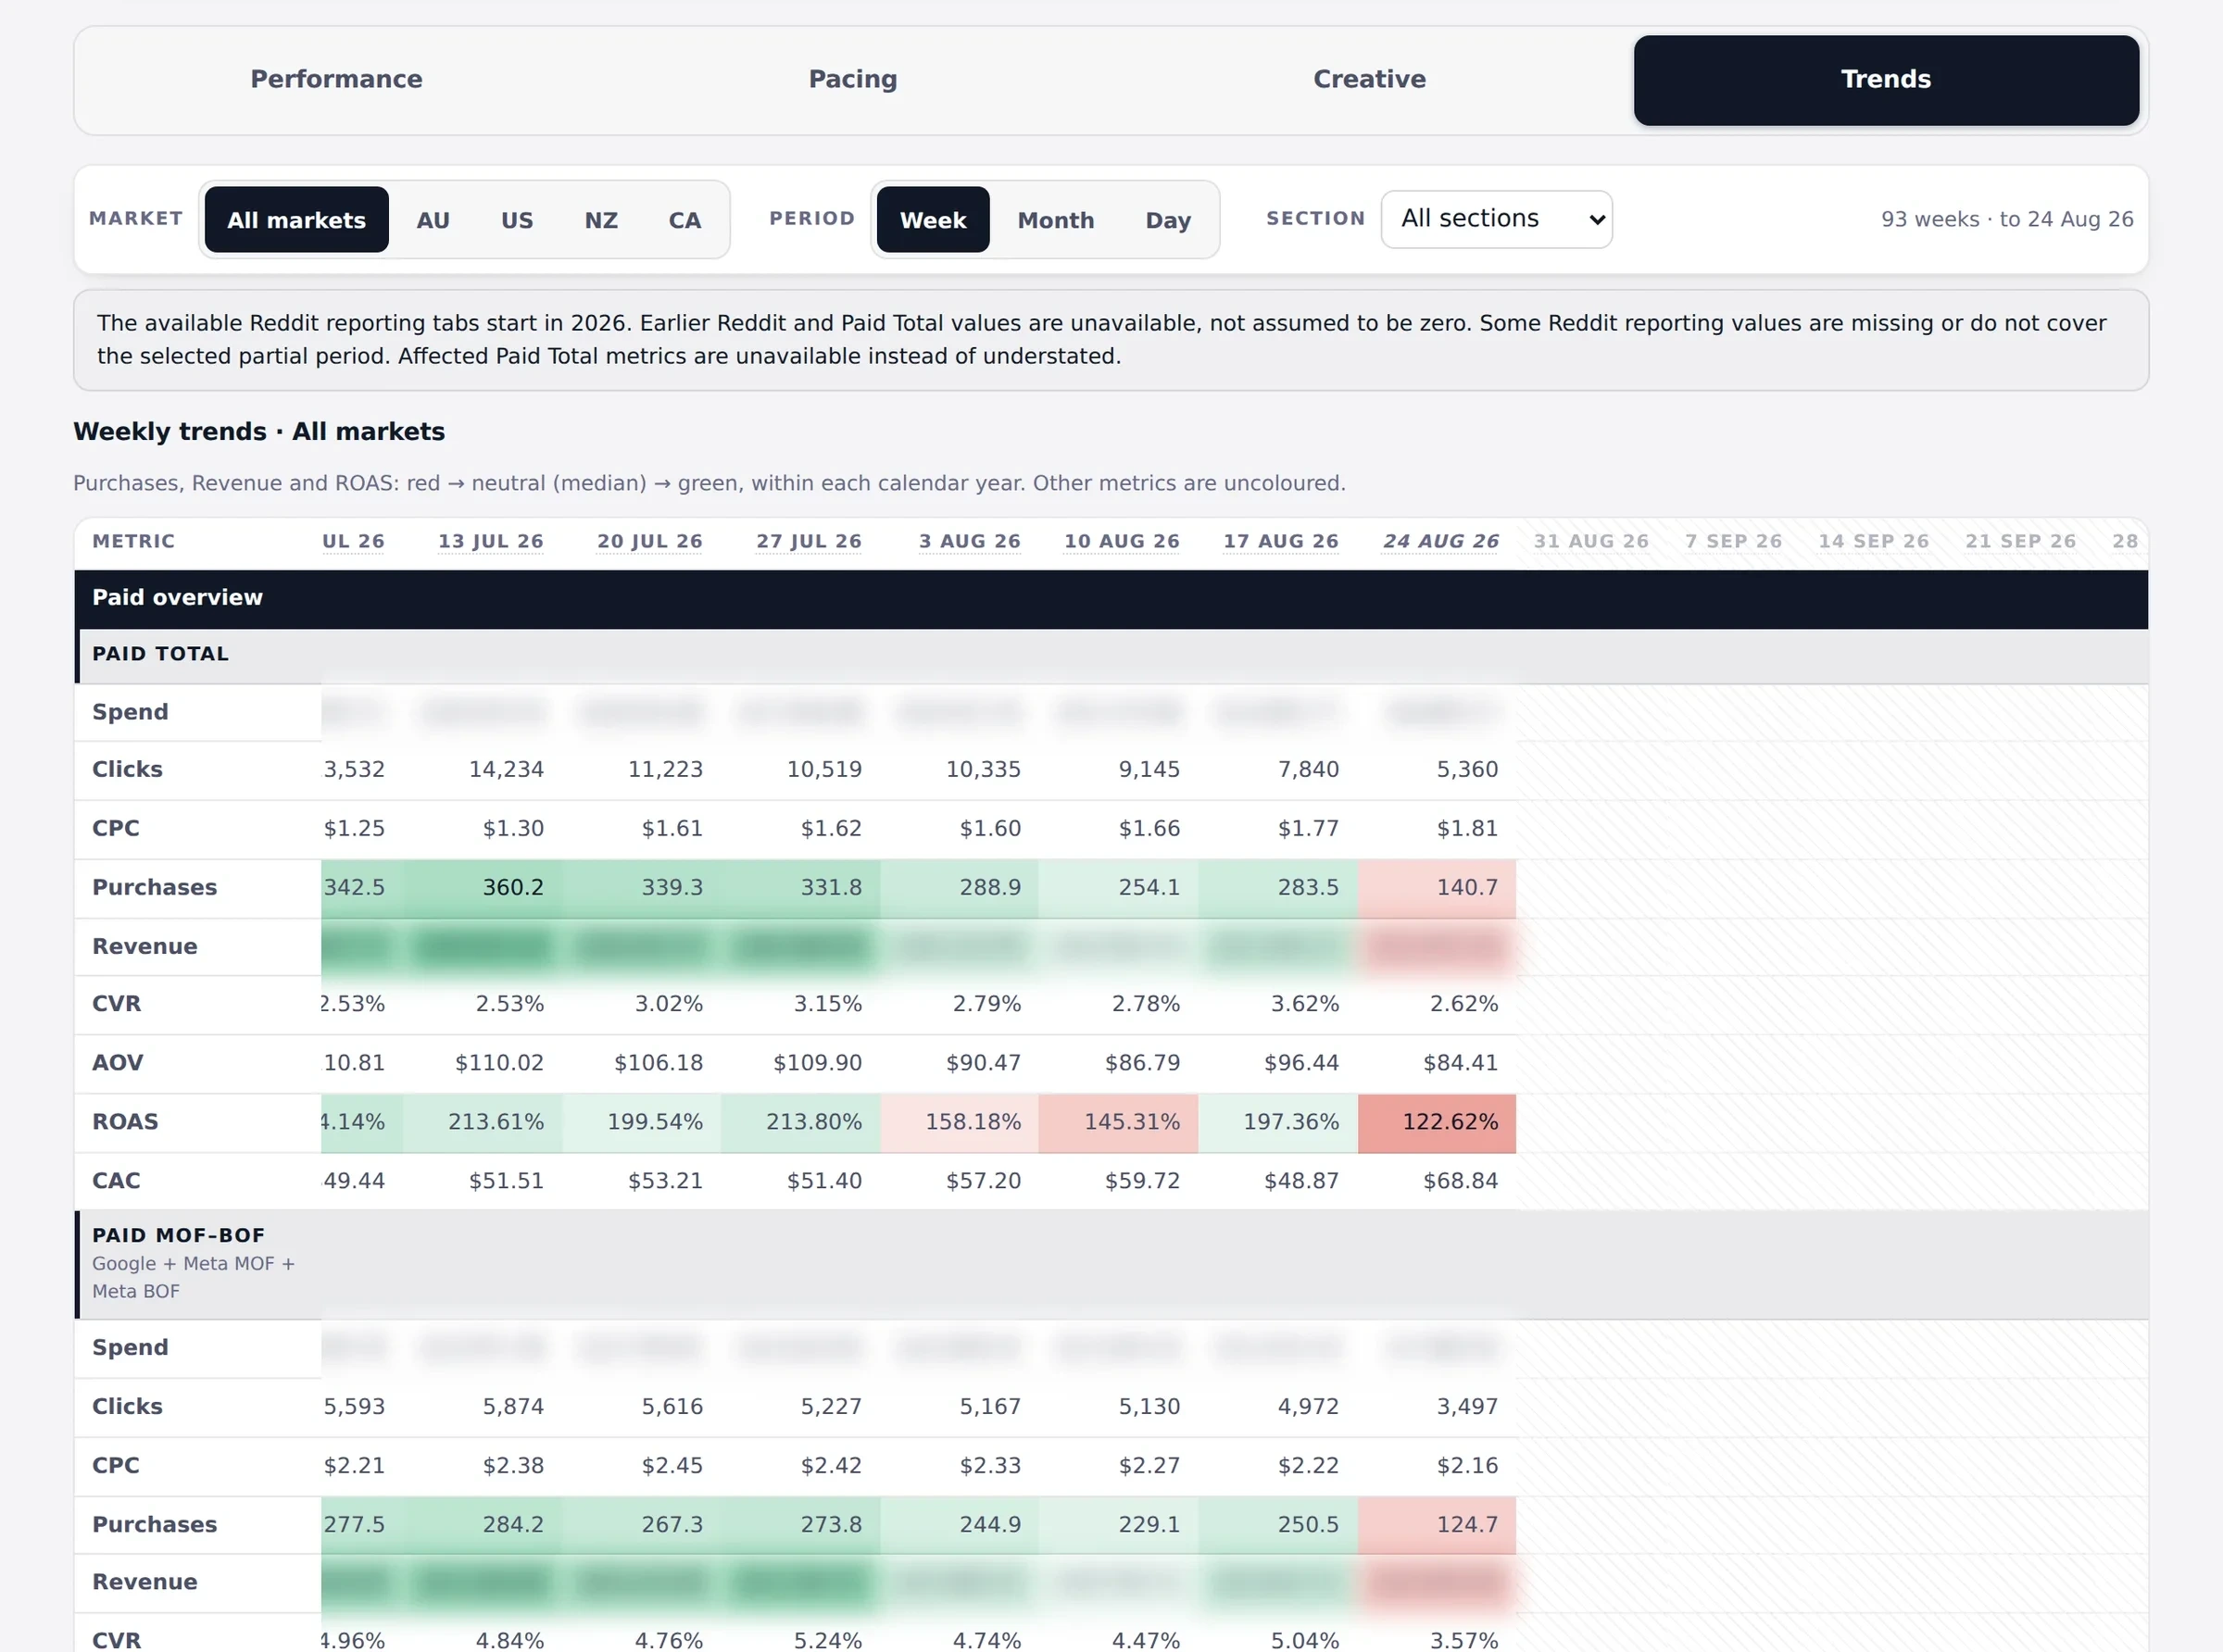Filter market to NZ
This screenshot has width=2223, height=1652.
[601, 220]
